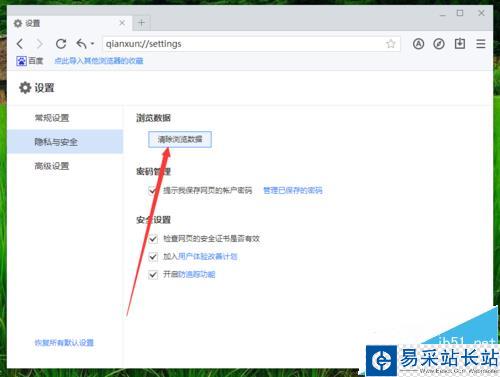Click the 安全设置 section heading

tap(153, 220)
